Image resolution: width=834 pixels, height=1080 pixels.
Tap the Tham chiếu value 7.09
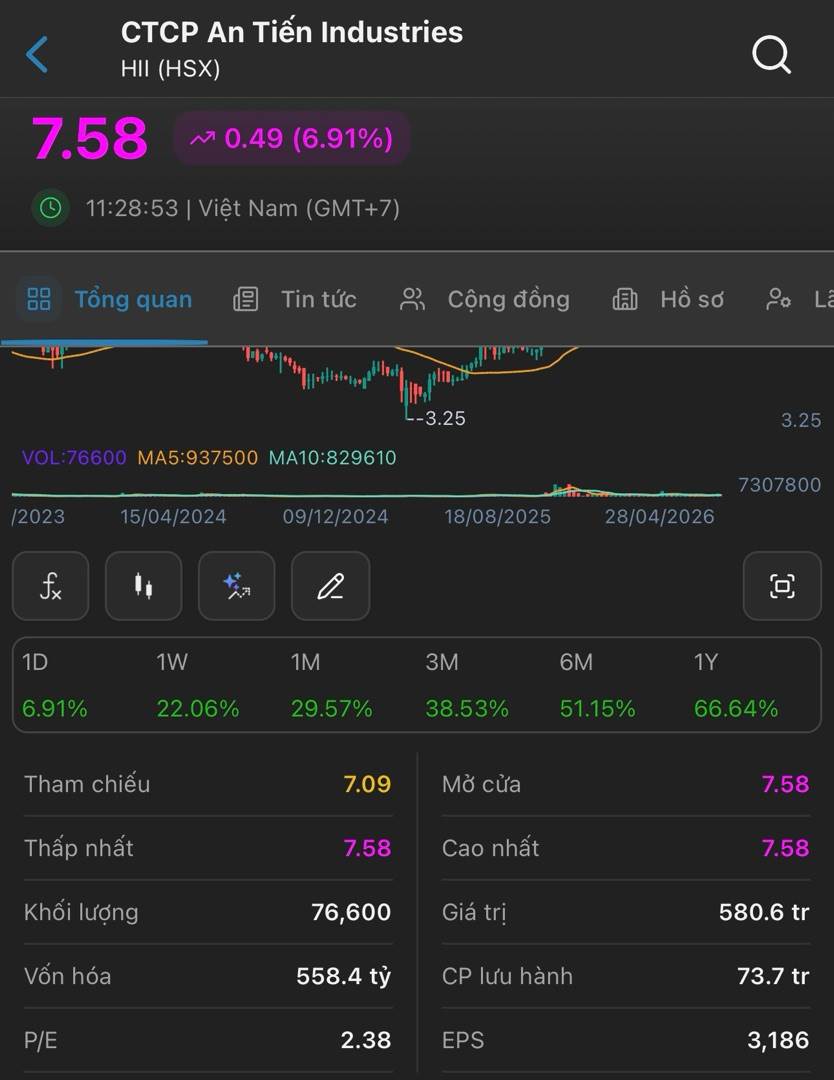tap(367, 784)
